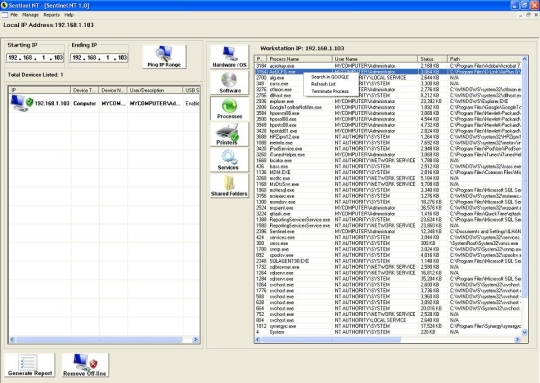
Task: Select the sqlbrowser.exe process row
Action: click(x=388, y=267)
